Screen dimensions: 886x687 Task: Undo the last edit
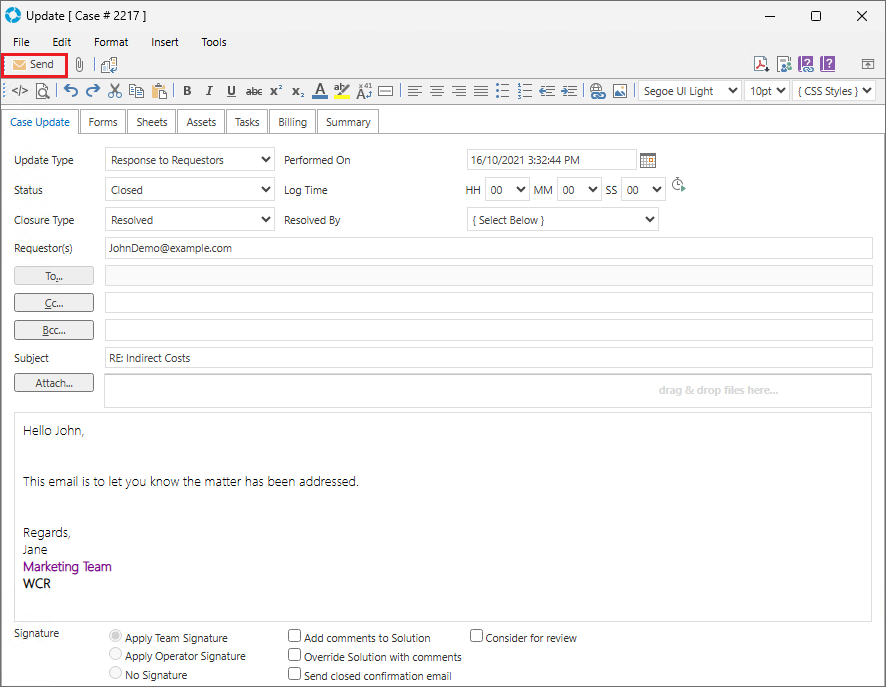click(71, 91)
